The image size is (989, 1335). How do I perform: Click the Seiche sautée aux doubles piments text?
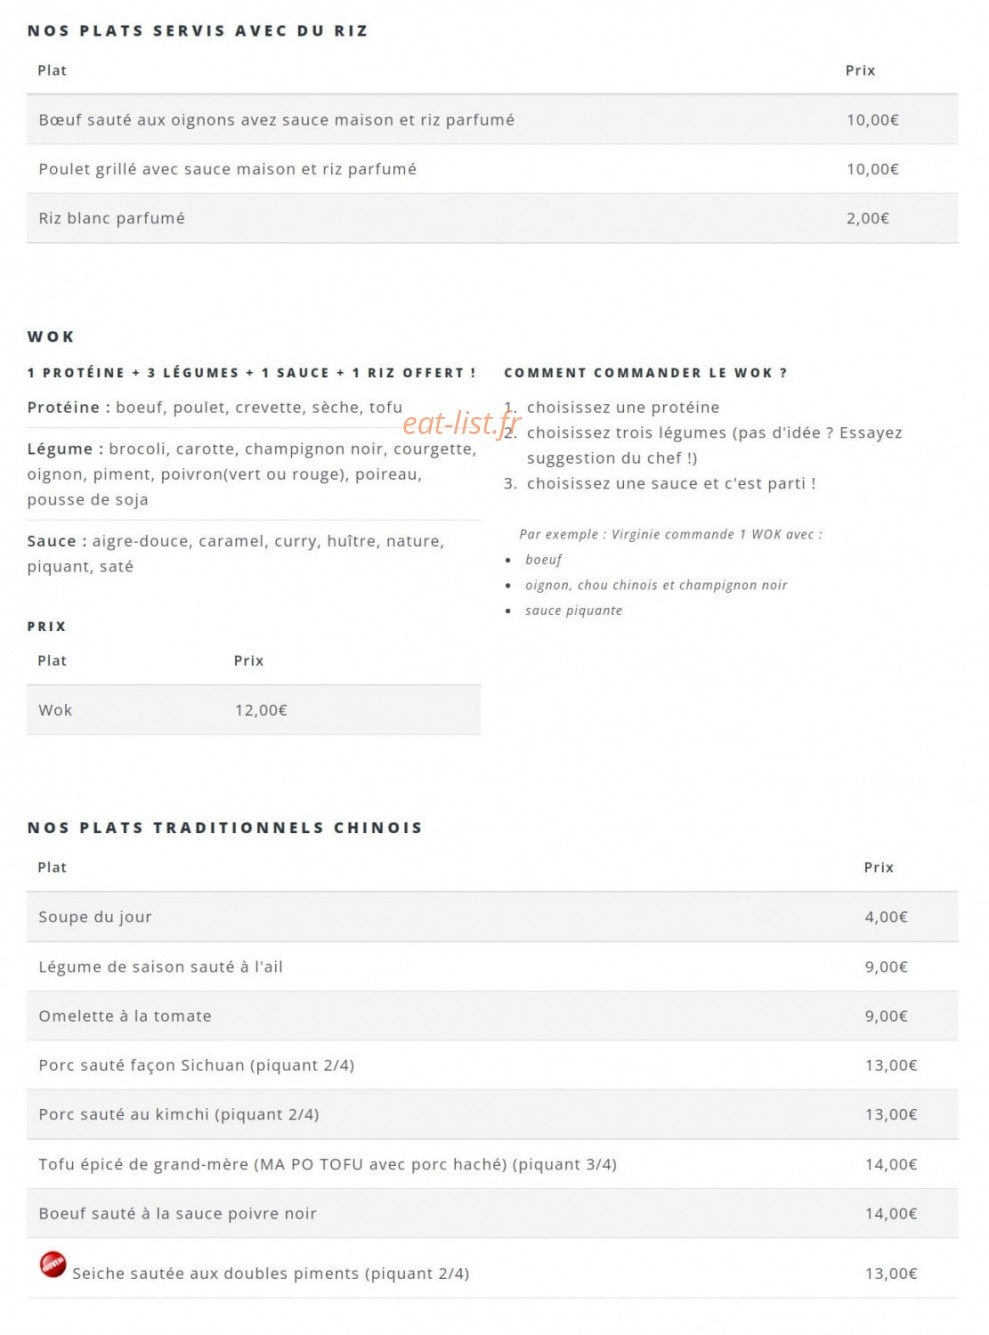click(x=270, y=1273)
